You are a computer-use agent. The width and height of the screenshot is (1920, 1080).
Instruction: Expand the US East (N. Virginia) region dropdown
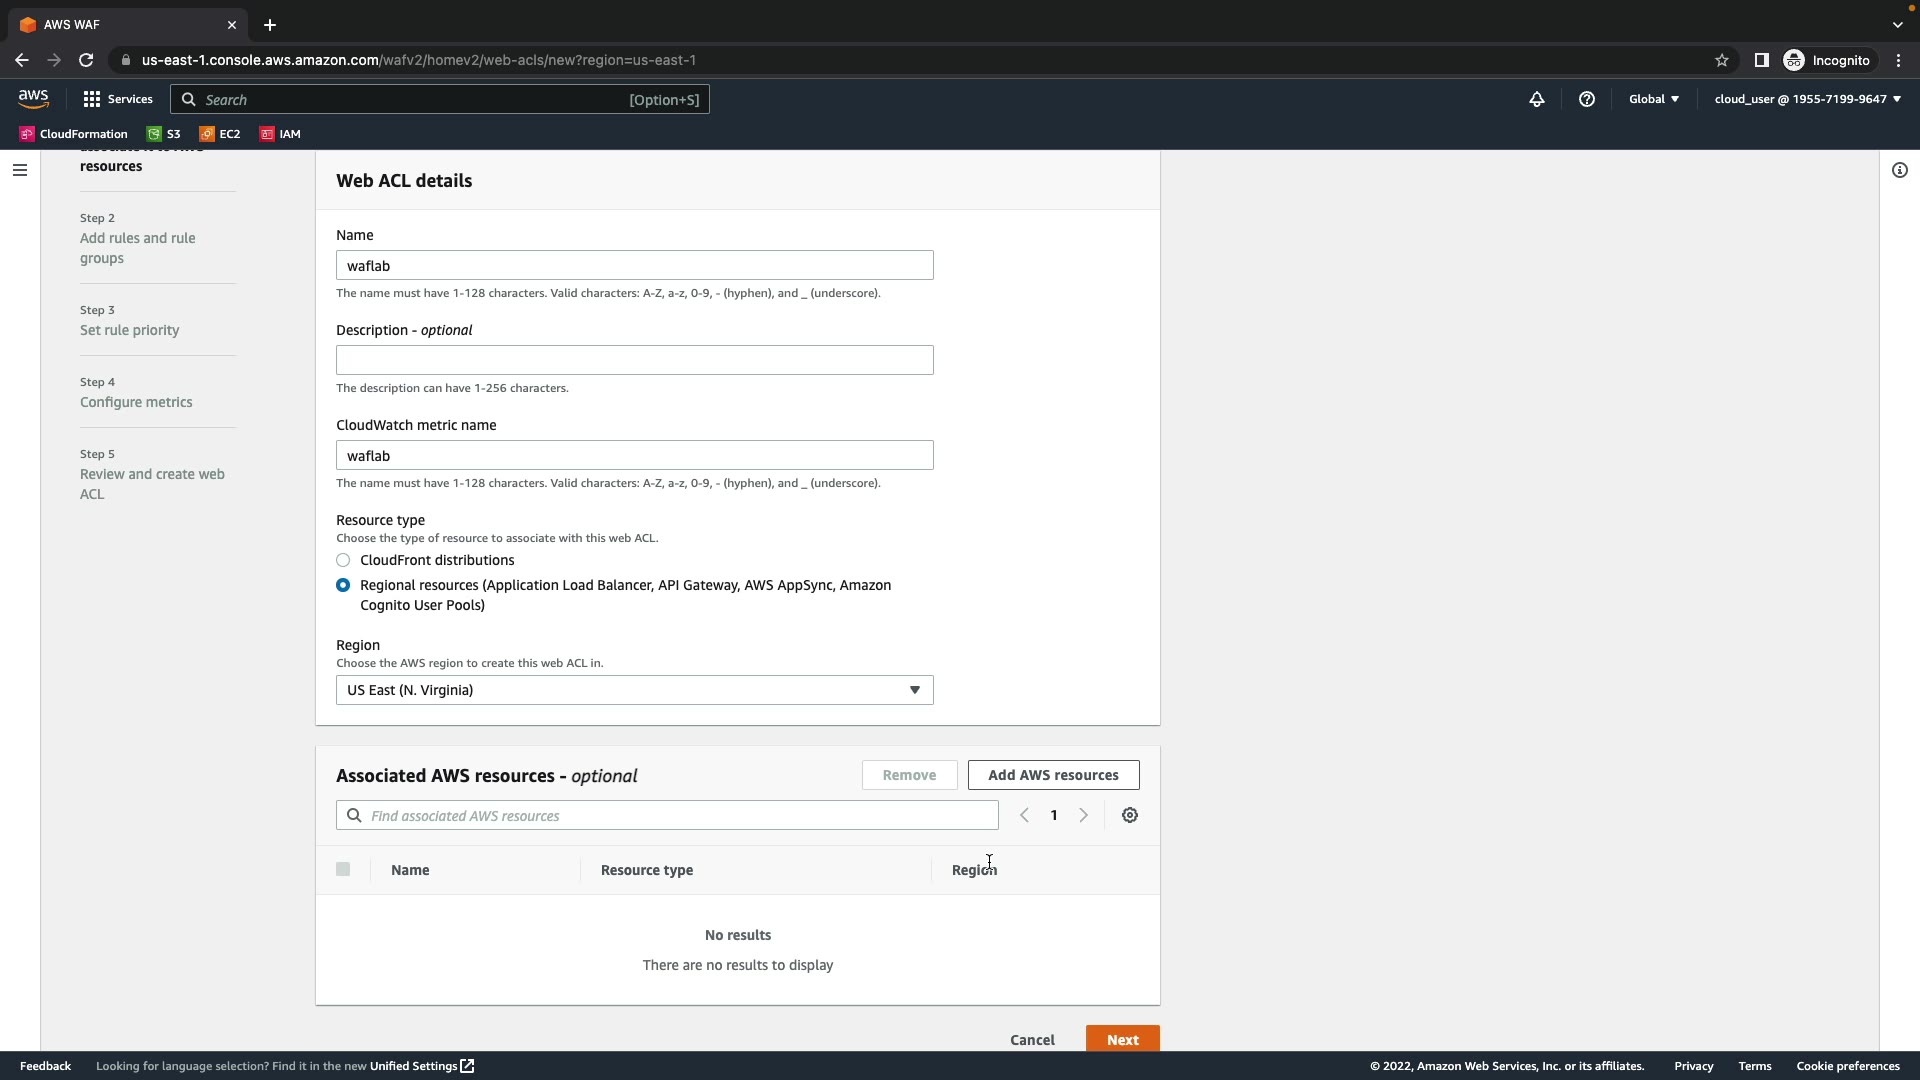[x=634, y=690]
